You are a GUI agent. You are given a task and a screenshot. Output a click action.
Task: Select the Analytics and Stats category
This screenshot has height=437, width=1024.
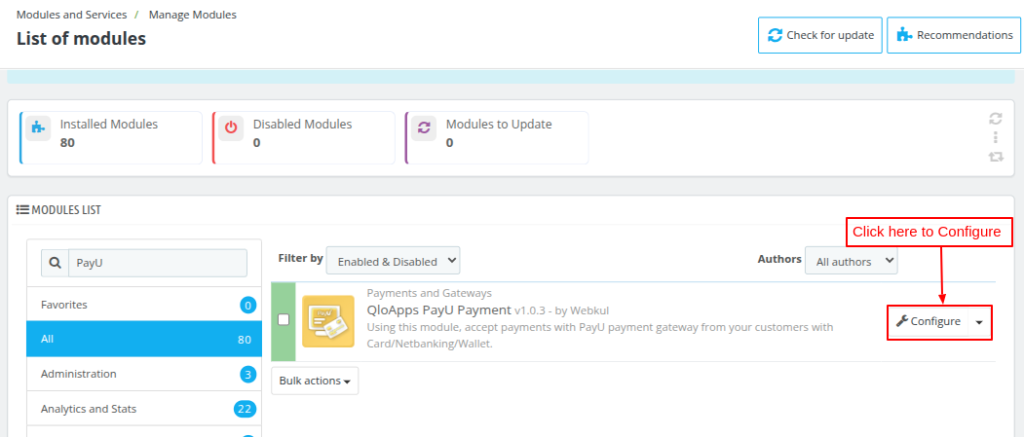point(144,409)
